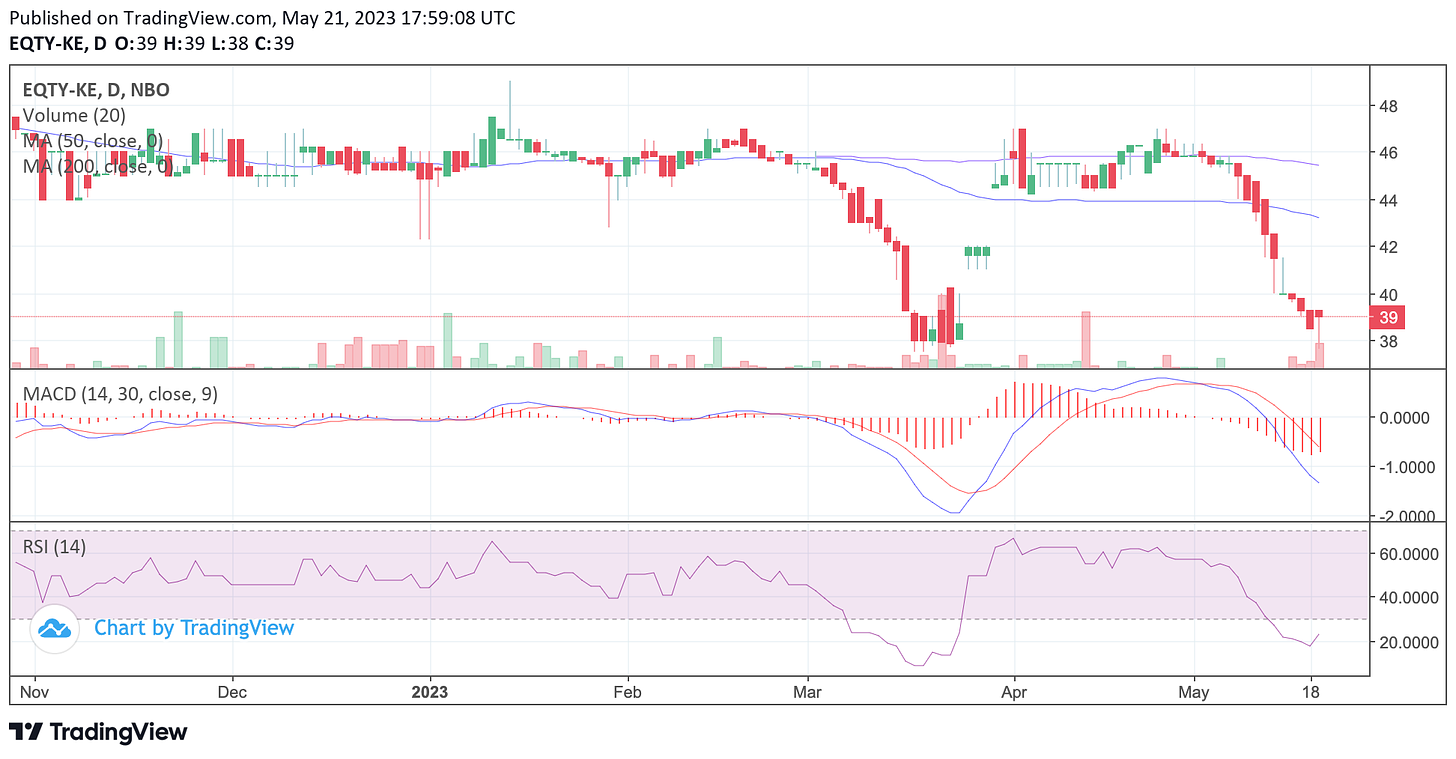
Task: Click the May label on time axis
Action: tap(1195, 691)
